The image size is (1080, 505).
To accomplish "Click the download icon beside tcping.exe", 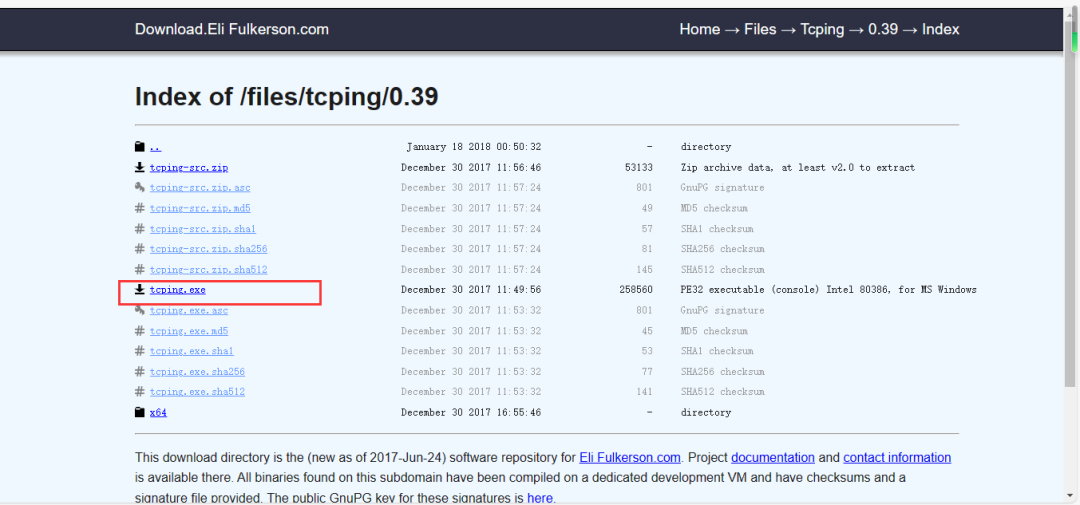I will [x=140, y=290].
